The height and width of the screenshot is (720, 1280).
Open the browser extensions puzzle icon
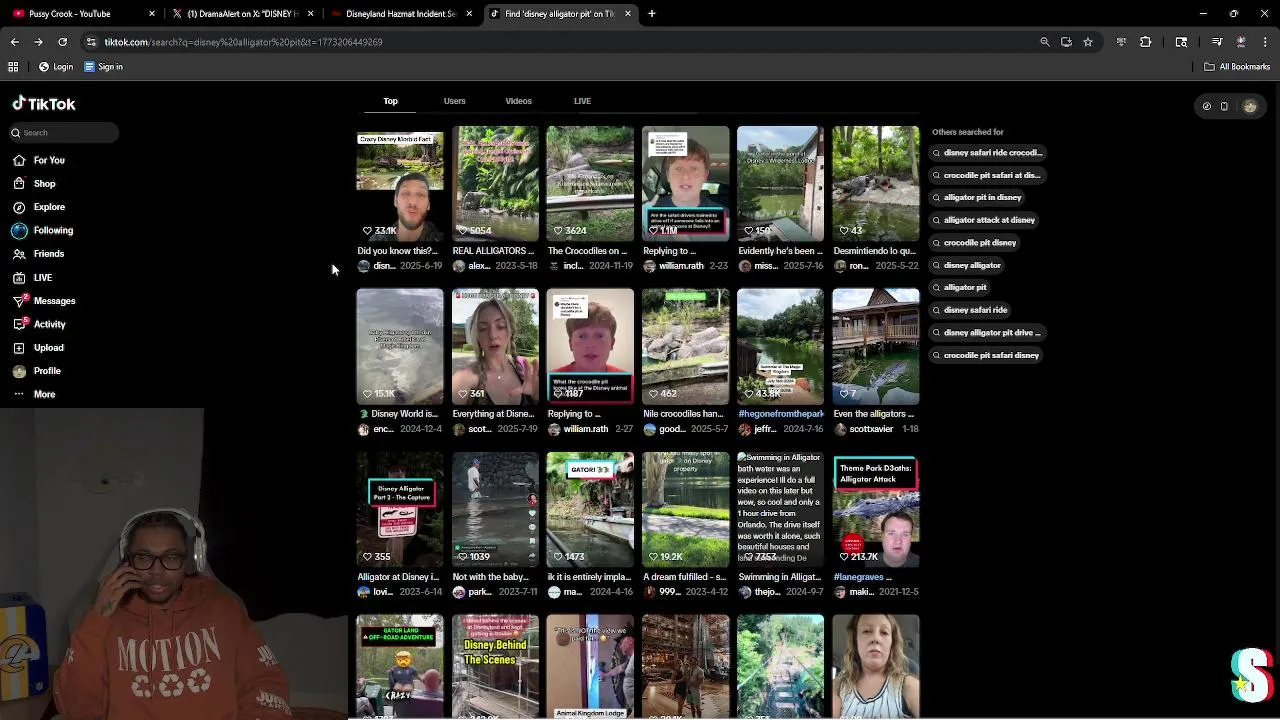coord(1145,42)
